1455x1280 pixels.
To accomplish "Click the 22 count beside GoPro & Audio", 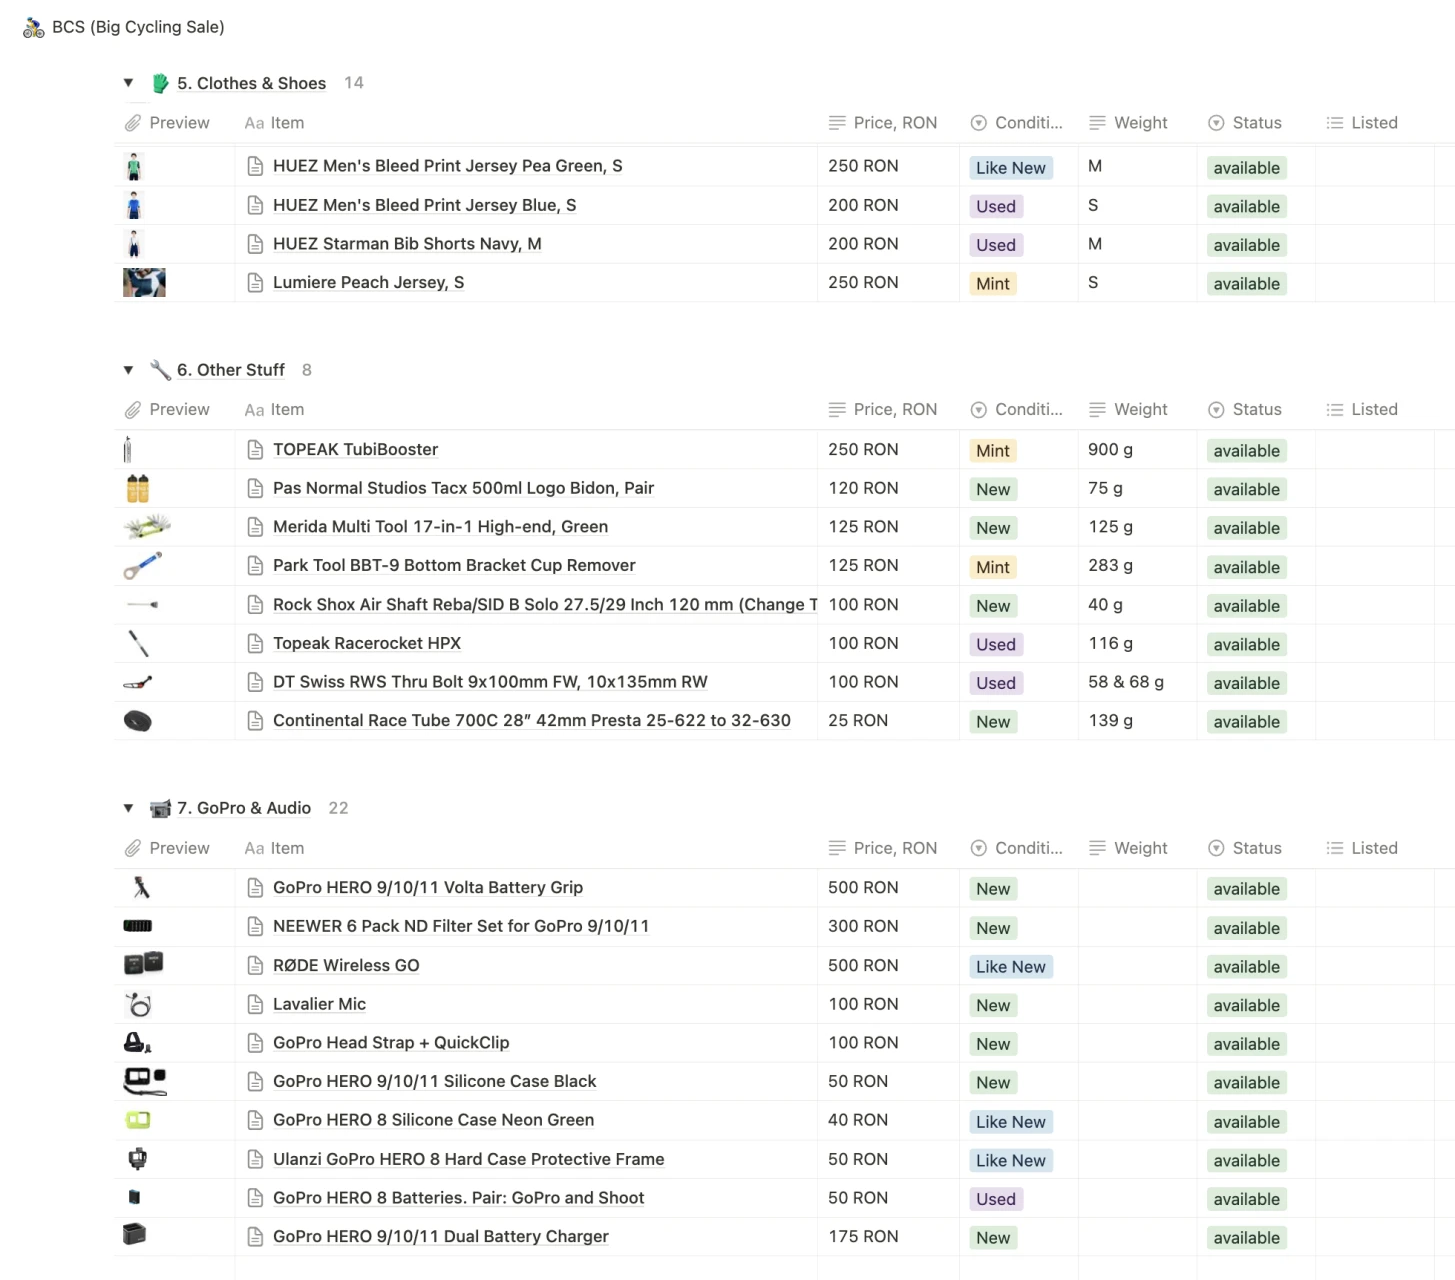I will [339, 808].
